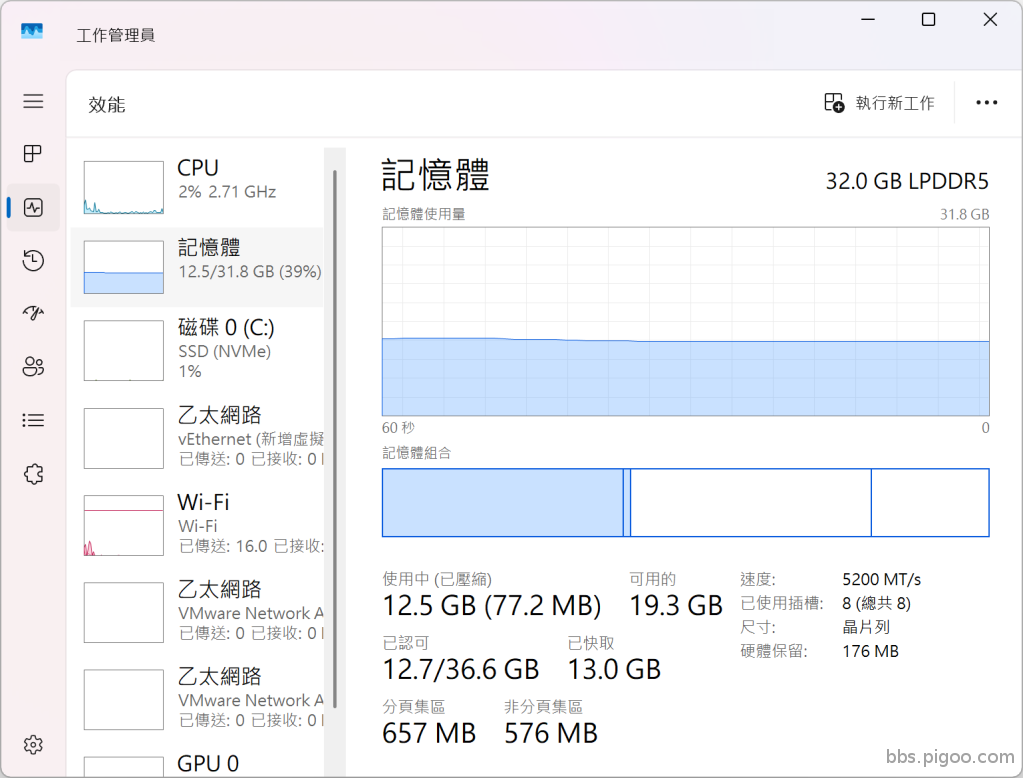The image size is (1023, 778).
Task: Select the Wi-Fi performance item
Action: 197,525
